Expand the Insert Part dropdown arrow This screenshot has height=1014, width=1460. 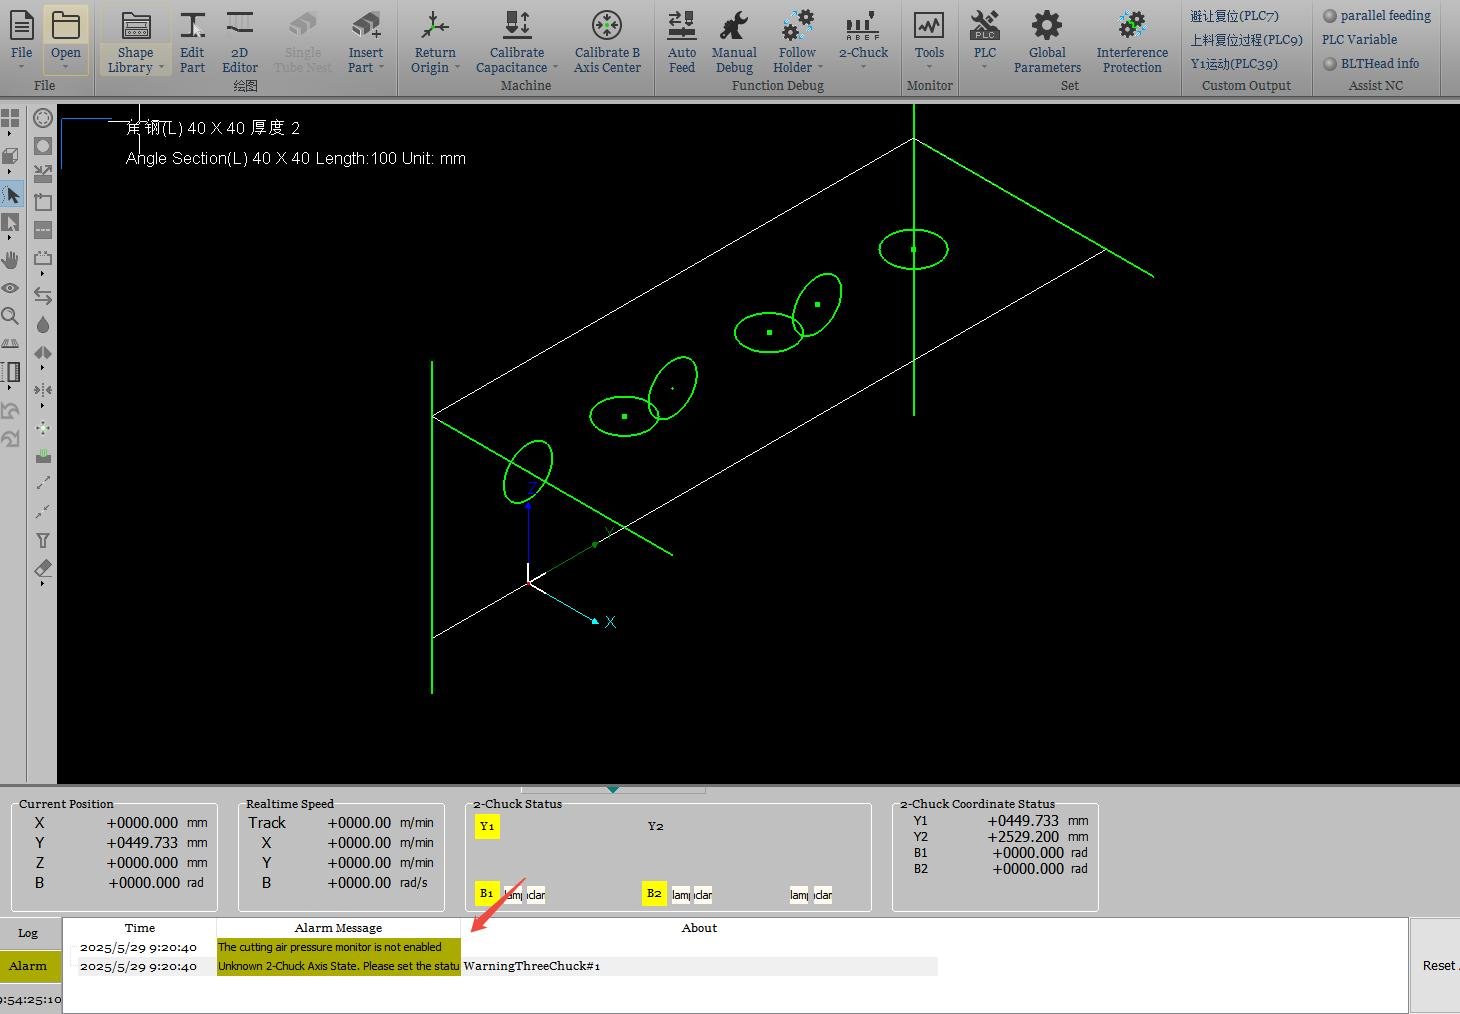381,68
